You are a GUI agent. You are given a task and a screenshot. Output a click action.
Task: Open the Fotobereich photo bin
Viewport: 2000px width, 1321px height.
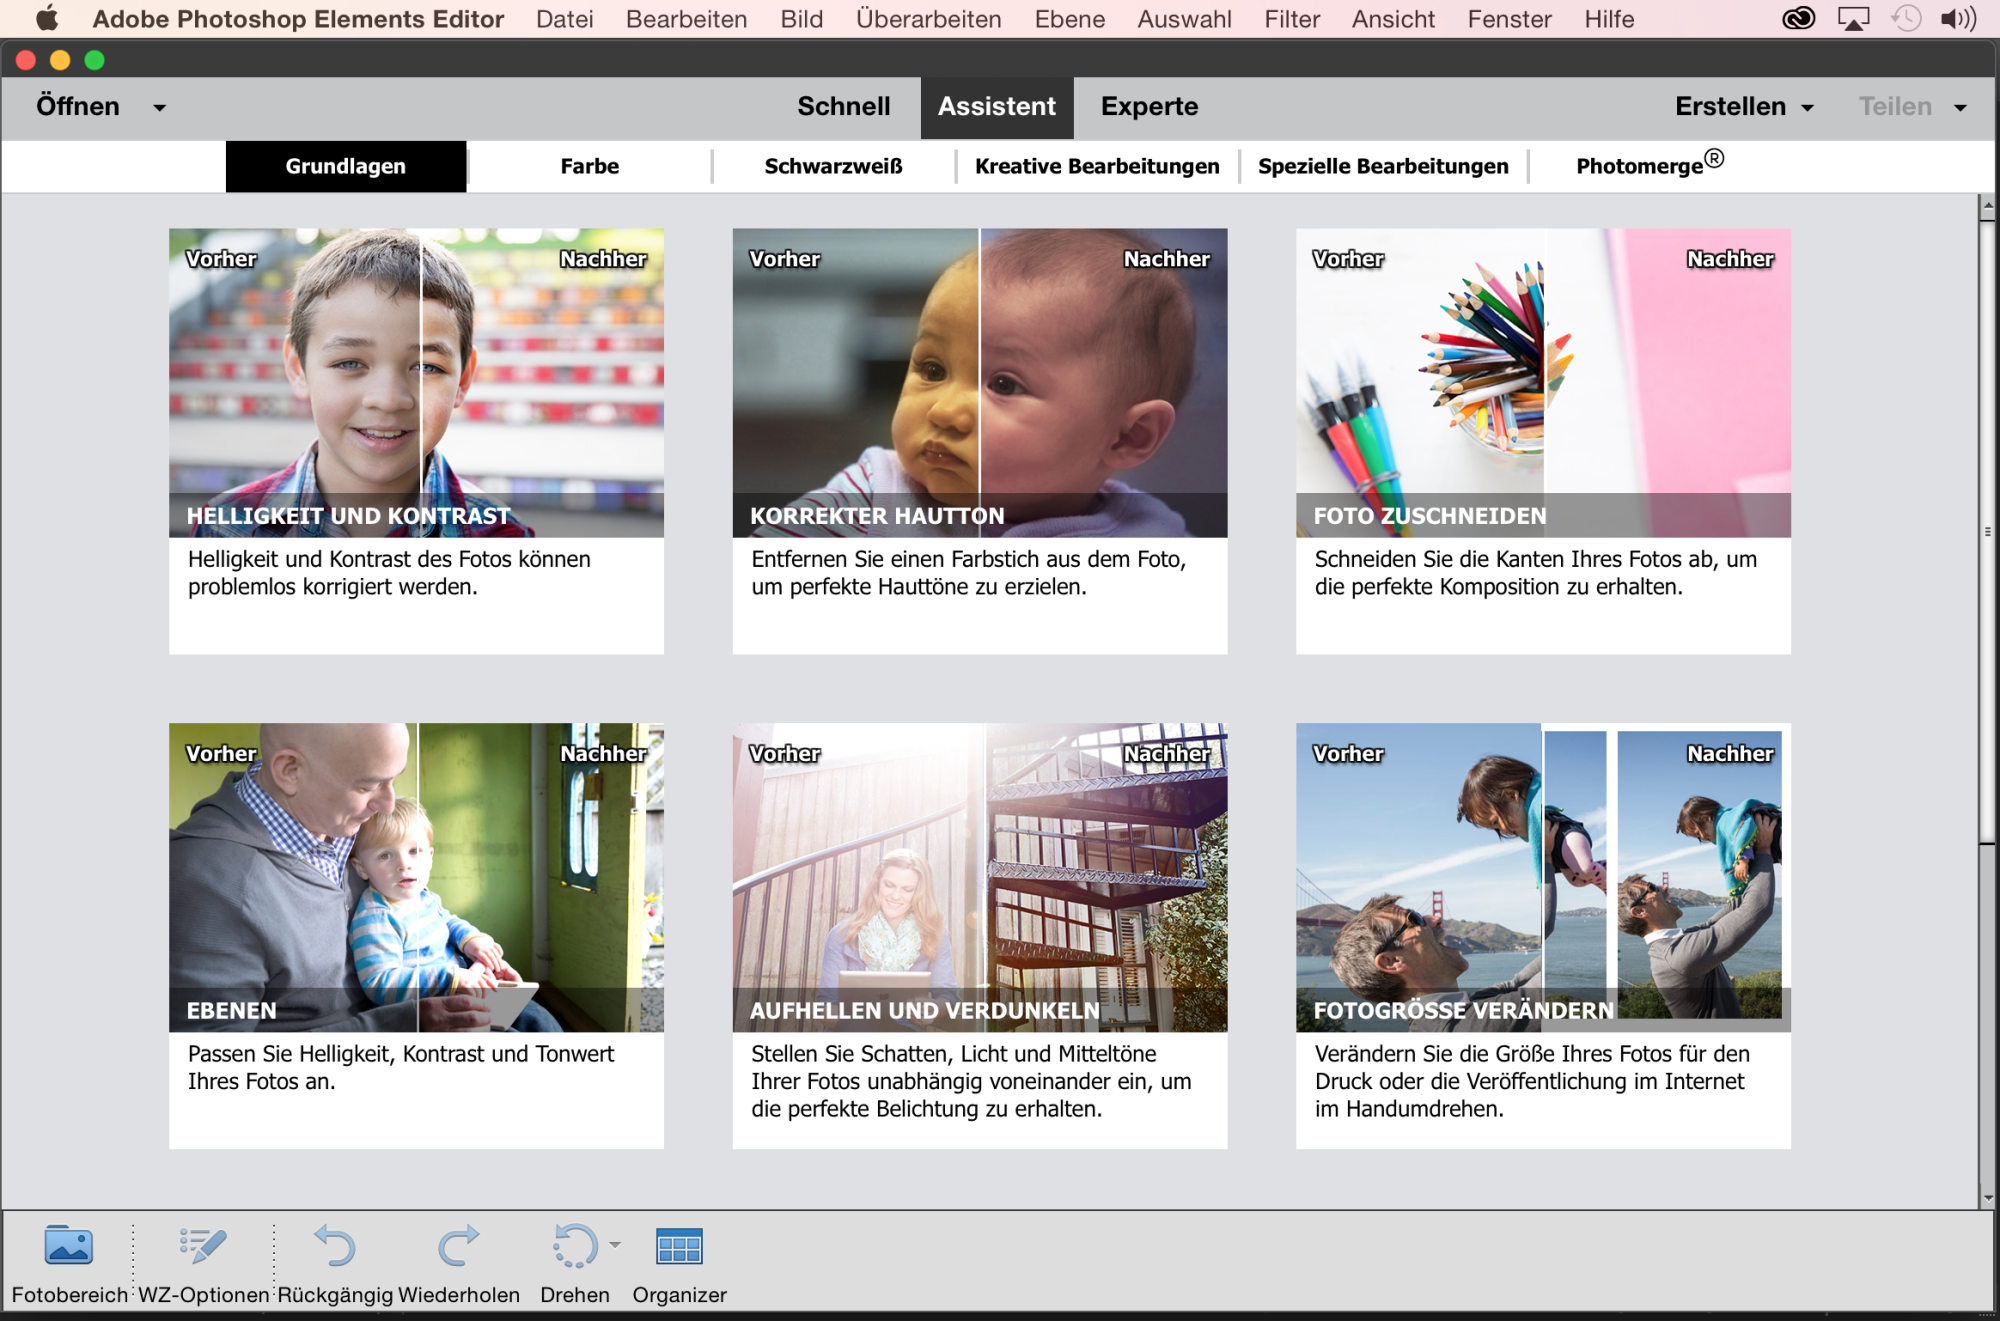(x=69, y=1247)
